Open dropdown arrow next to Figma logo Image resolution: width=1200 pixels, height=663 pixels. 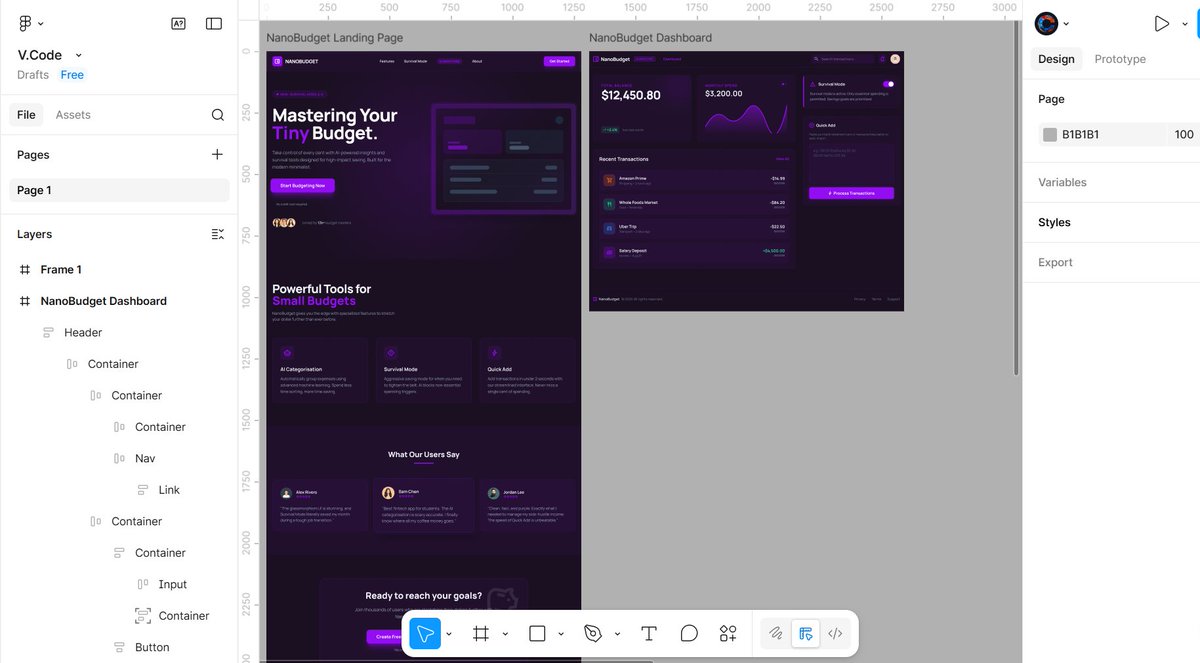41,24
